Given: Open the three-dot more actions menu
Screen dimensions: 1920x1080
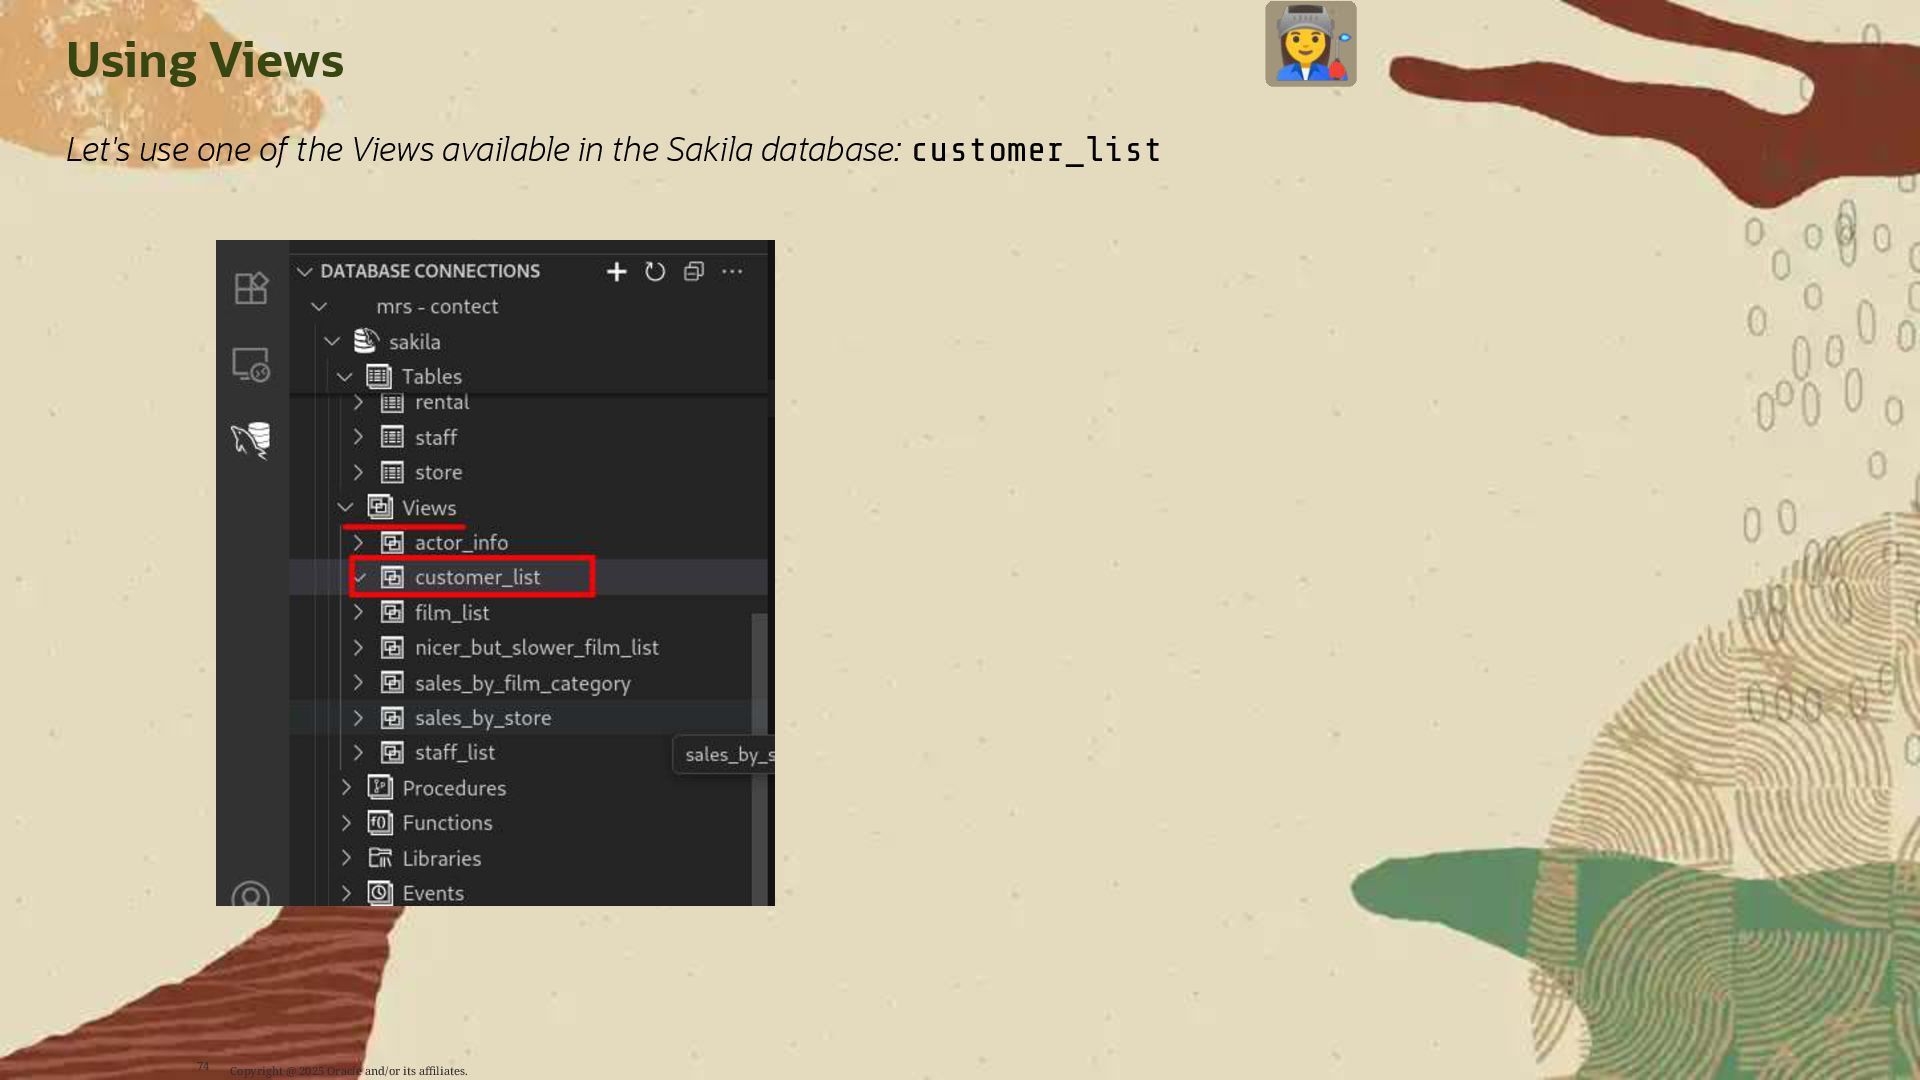Looking at the screenshot, I should pos(732,272).
